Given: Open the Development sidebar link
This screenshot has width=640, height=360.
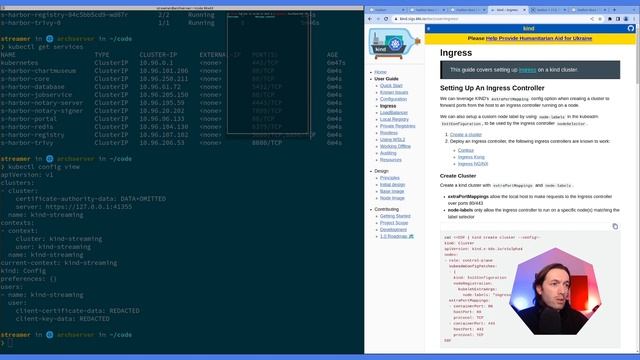Looking at the screenshot, I should pyautogui.click(x=393, y=230).
